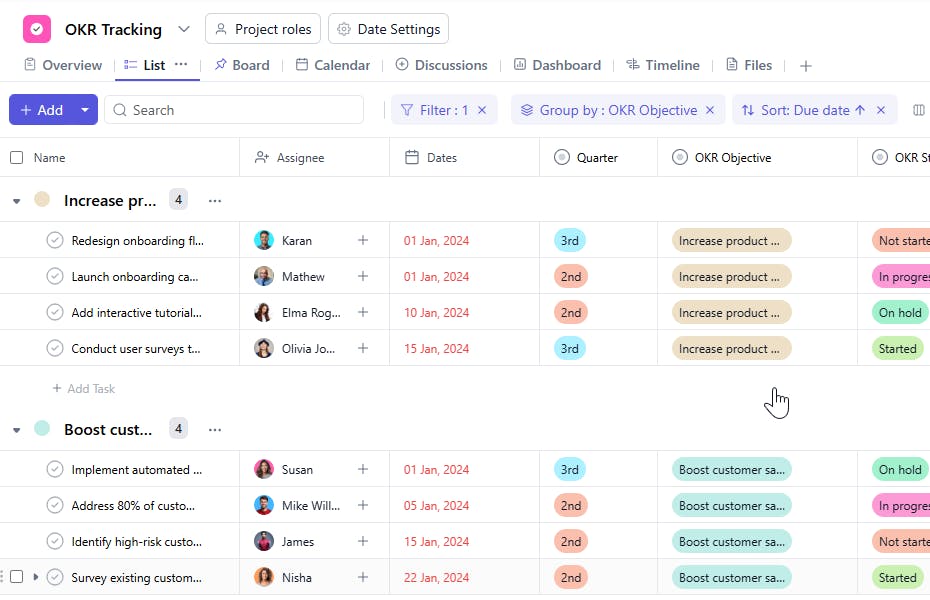
Task: Click the plus icon to add a new view tab
Action: click(805, 66)
